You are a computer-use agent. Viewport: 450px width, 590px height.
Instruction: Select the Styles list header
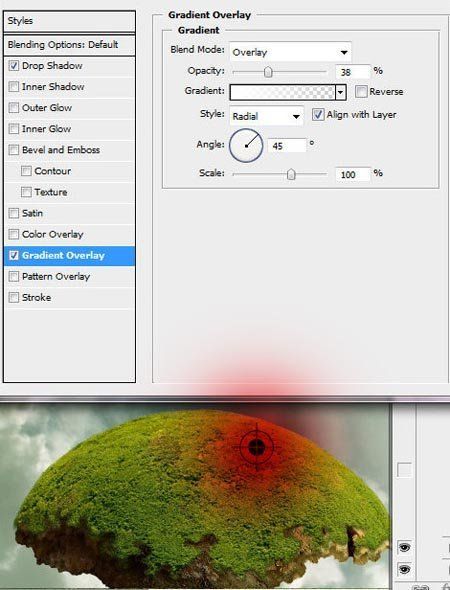coord(69,21)
